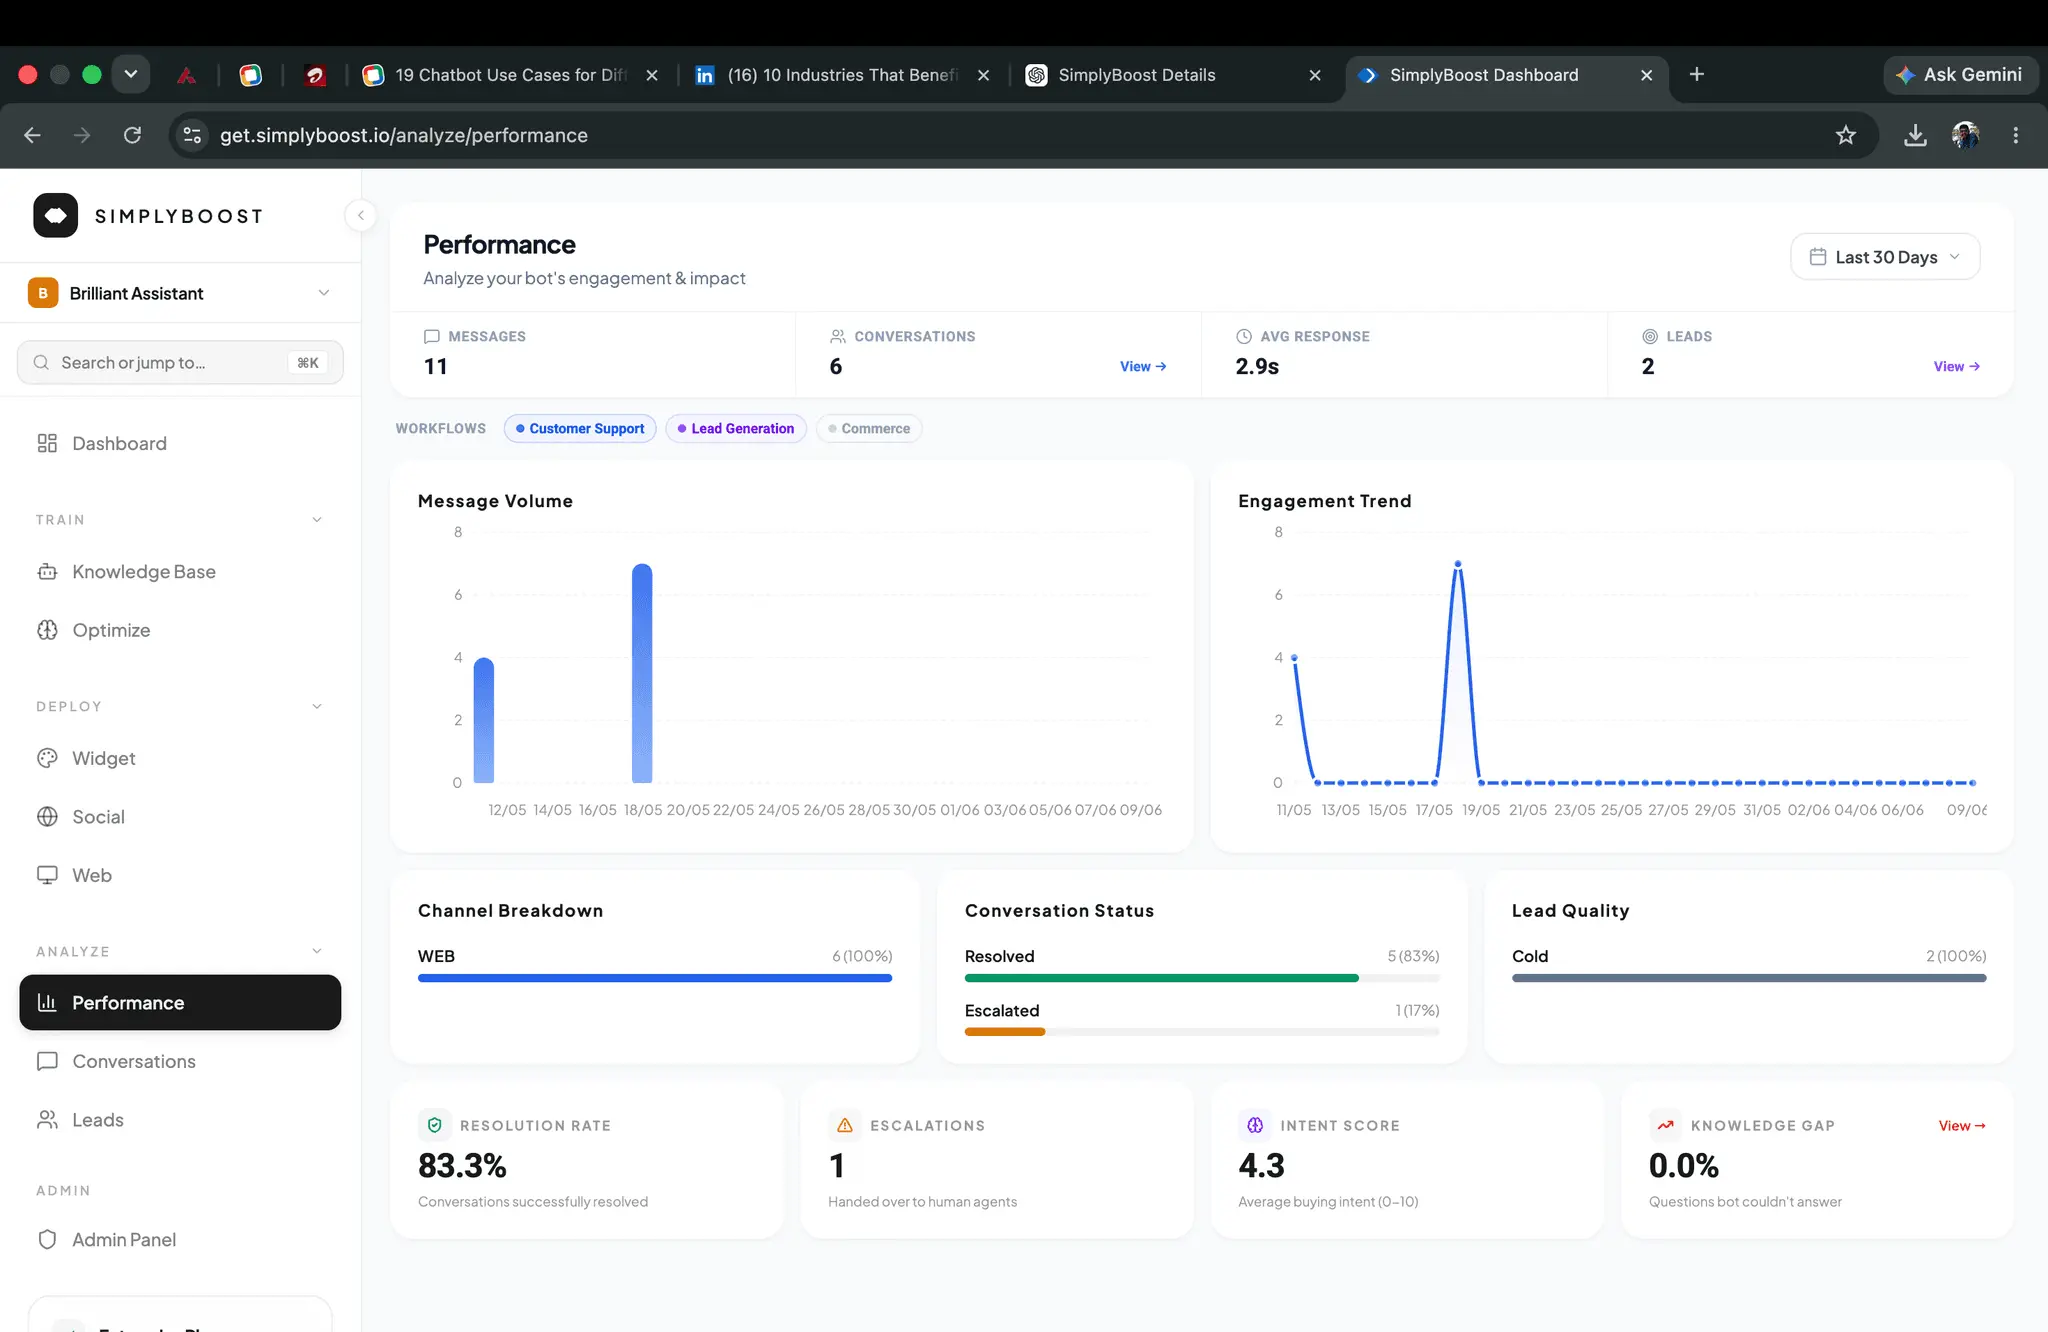Toggle the Customer Support workflow filter

580,428
